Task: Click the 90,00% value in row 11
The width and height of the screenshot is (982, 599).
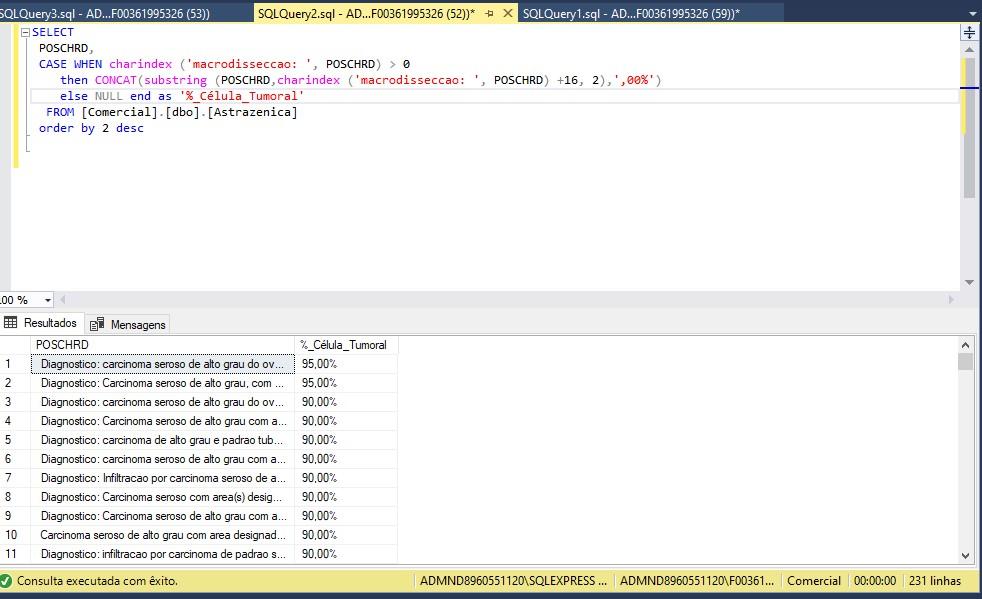Action: [346, 554]
